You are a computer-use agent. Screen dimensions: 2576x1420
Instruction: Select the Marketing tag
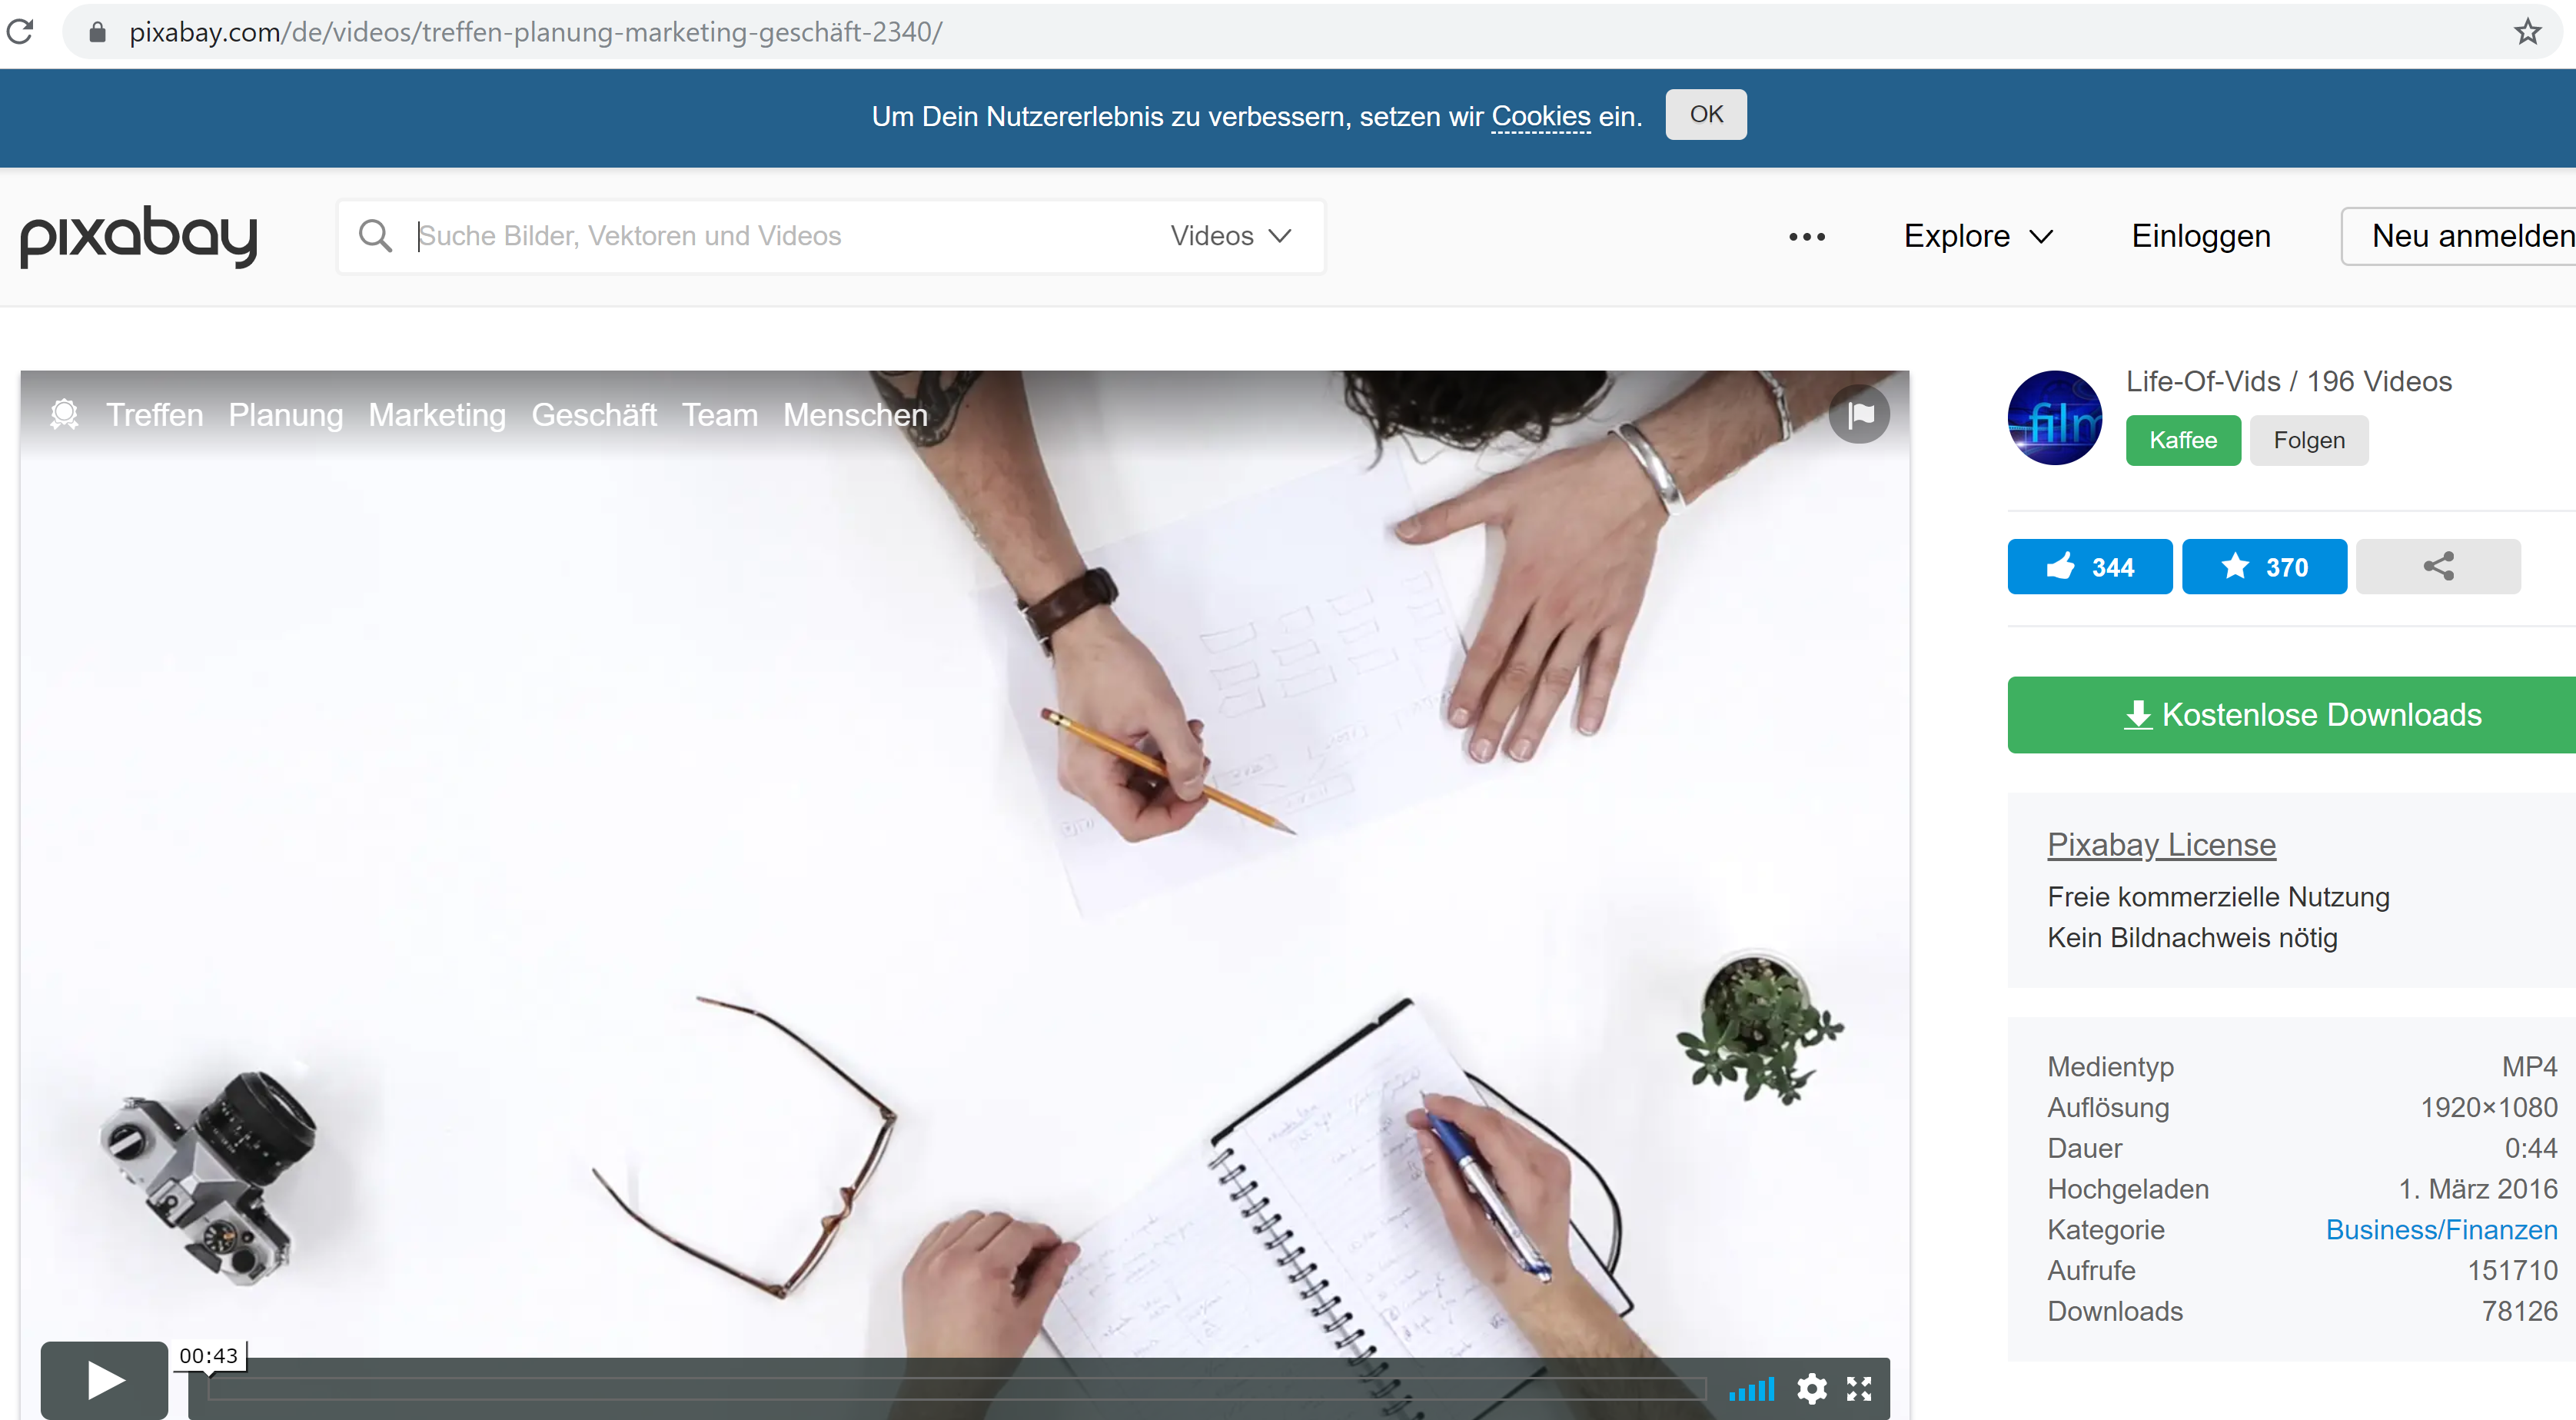click(x=437, y=415)
